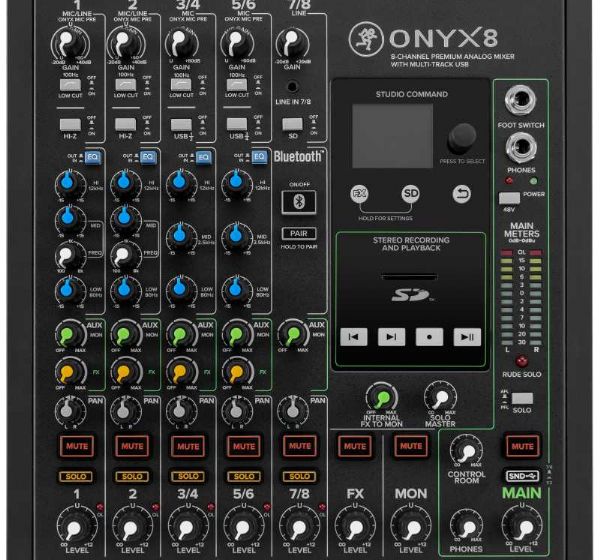Click the Control Room knob

click(x=466, y=451)
